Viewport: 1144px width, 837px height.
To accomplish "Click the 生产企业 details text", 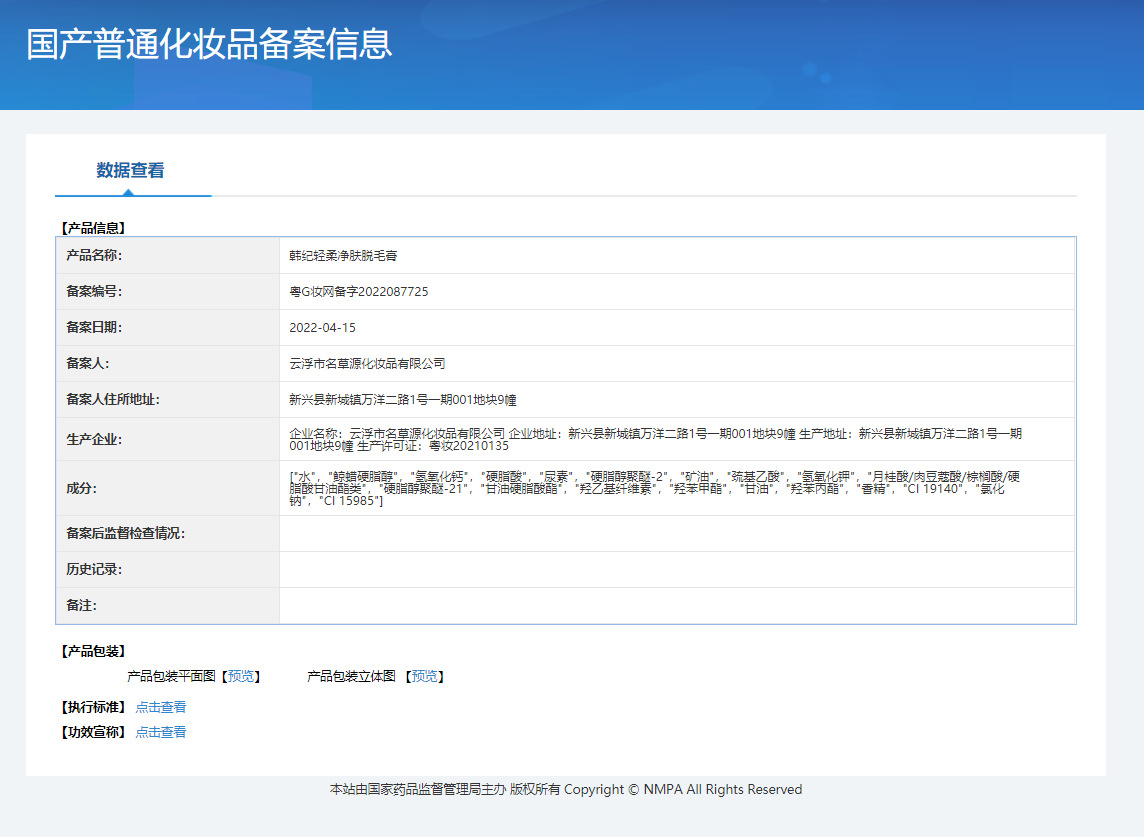I will (655, 440).
